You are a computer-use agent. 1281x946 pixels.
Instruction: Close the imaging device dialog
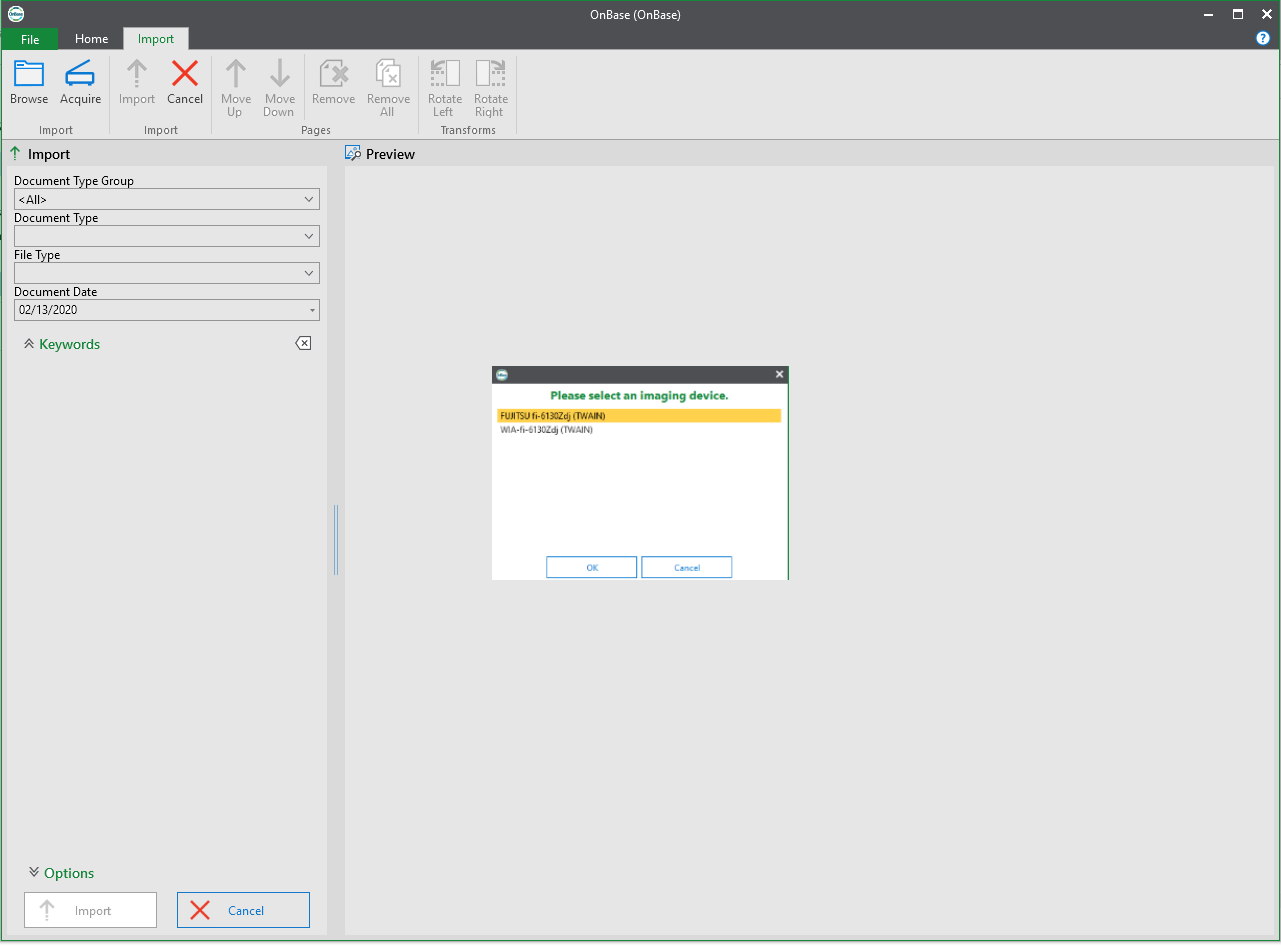click(x=779, y=374)
